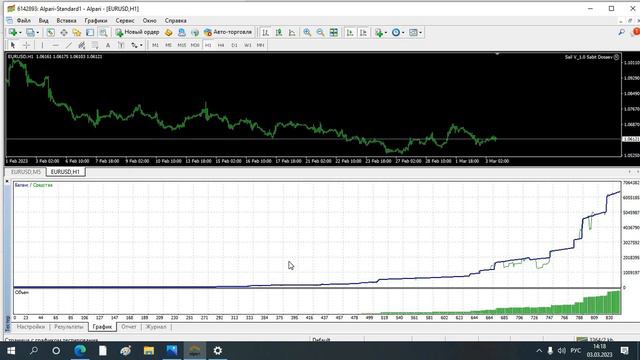Toggle Авто-торговля on or off
The width and height of the screenshot is (640, 360).
tap(228, 32)
